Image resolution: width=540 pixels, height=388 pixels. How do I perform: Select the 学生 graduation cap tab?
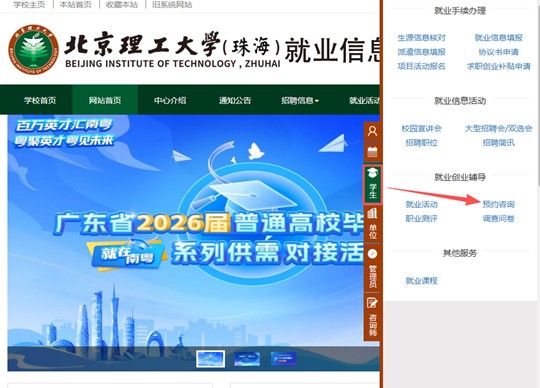click(372, 184)
